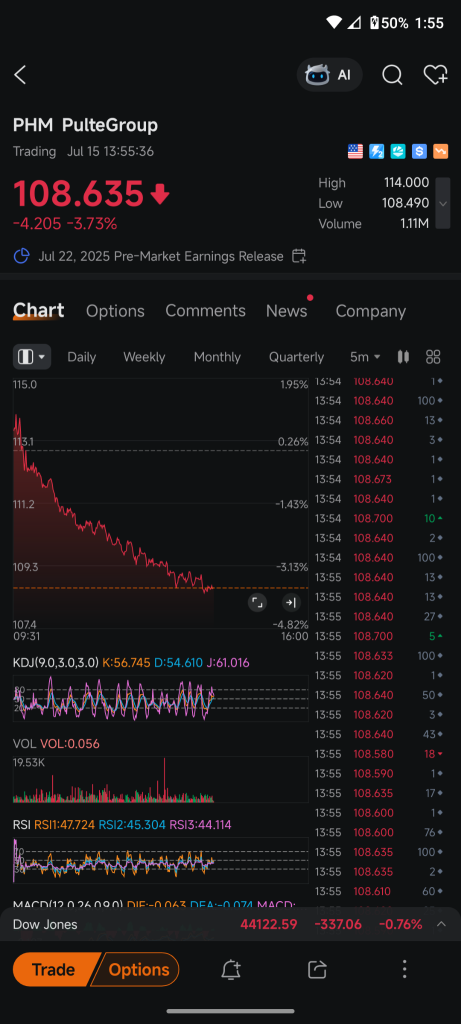This screenshot has height=1024, width=461.
Task: Tap the PHM PulteGroup title
Action: coord(86,125)
